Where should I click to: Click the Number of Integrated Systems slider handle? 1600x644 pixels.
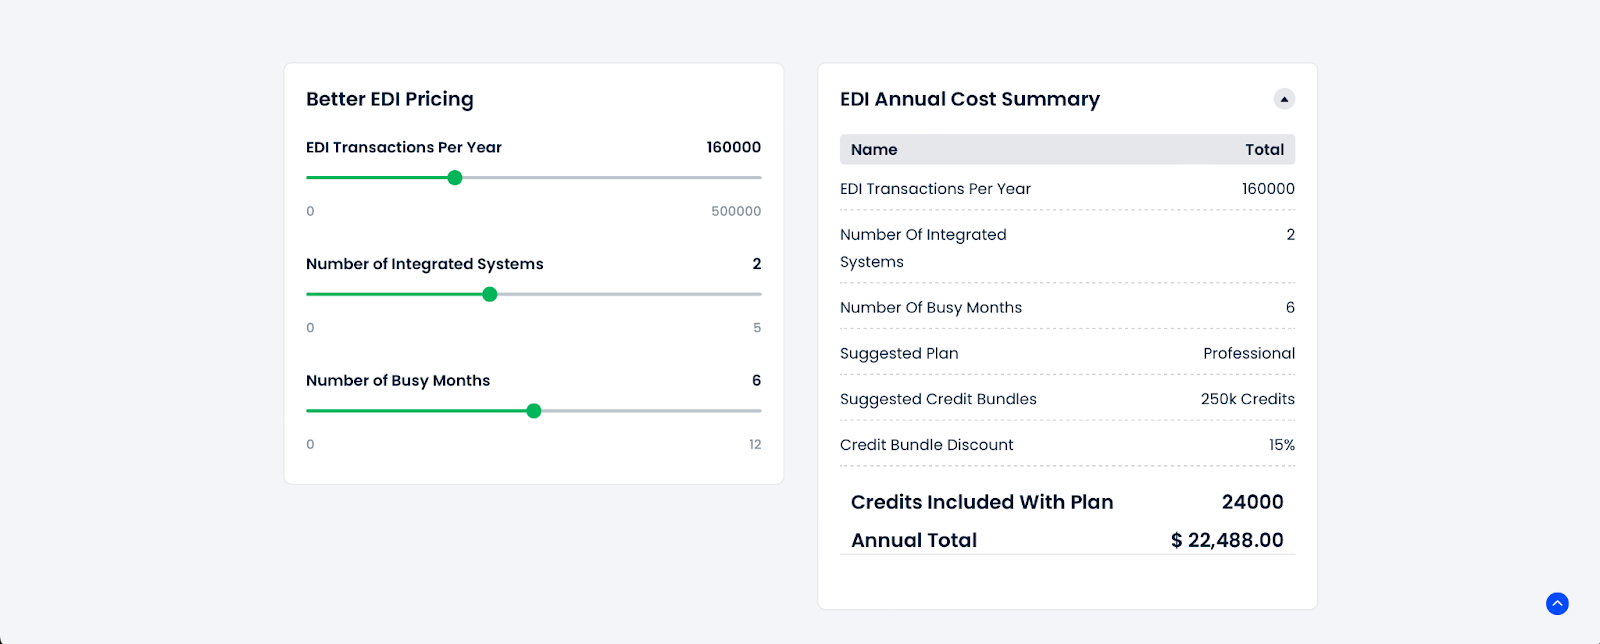(490, 294)
